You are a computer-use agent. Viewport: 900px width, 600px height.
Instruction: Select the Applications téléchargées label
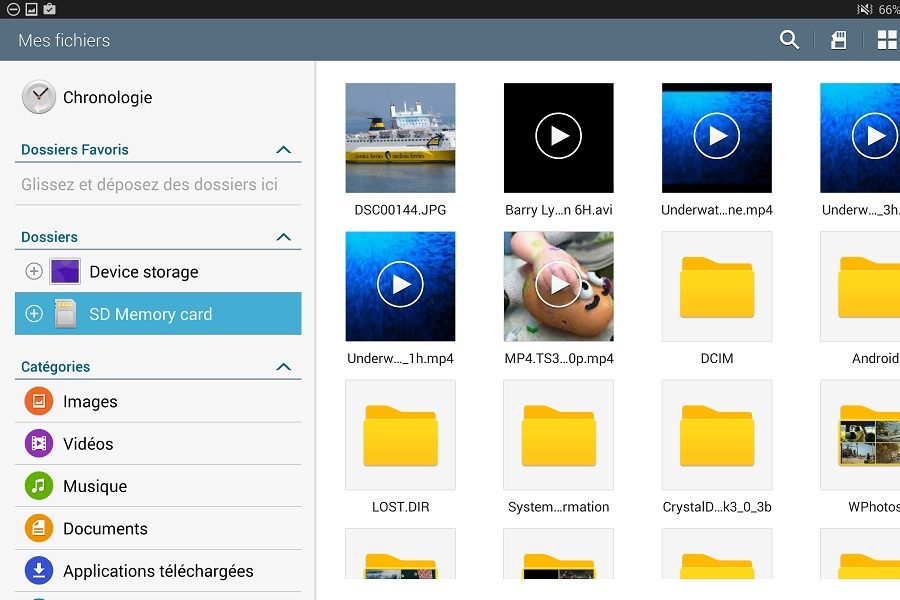click(158, 571)
